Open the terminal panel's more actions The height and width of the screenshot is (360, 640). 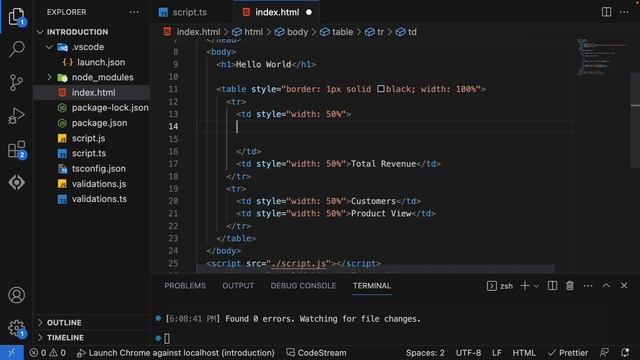click(588, 286)
